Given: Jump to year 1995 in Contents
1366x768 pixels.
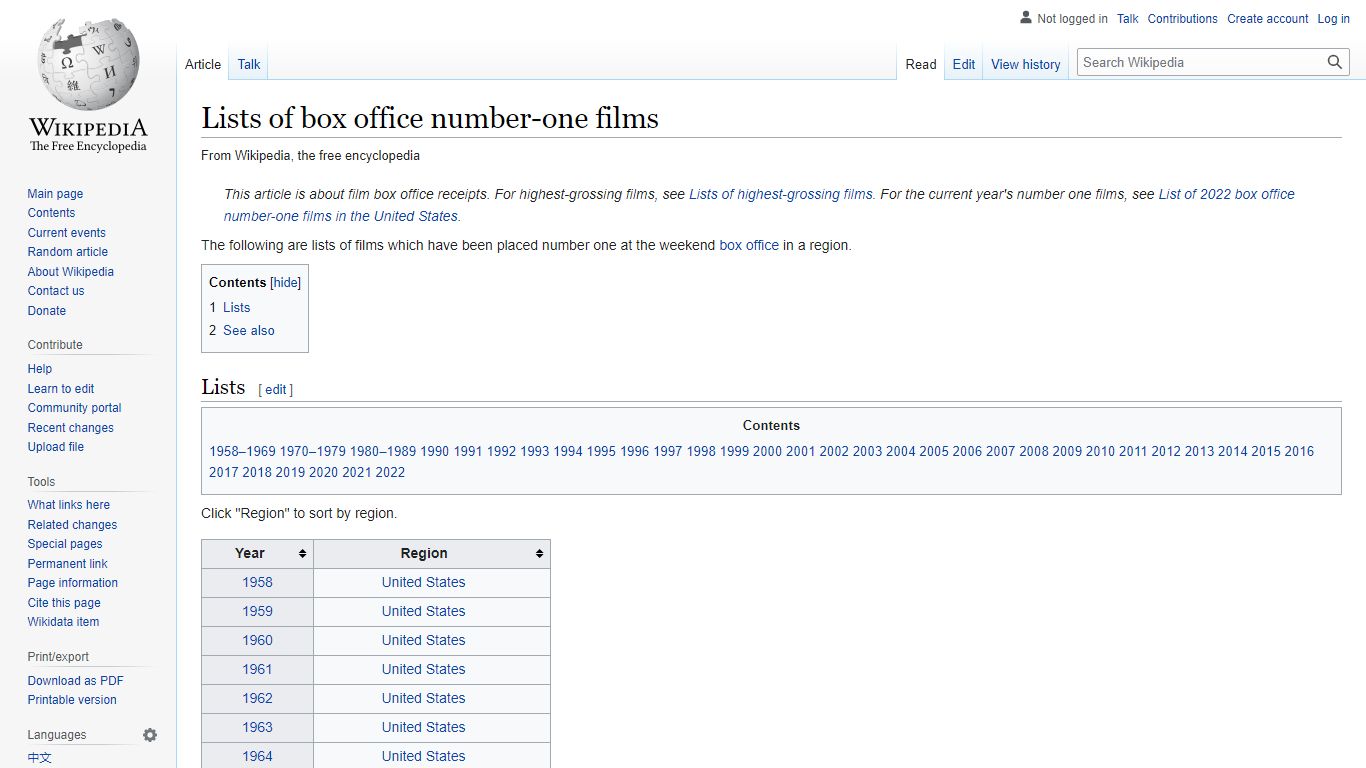Looking at the screenshot, I should click(601, 452).
